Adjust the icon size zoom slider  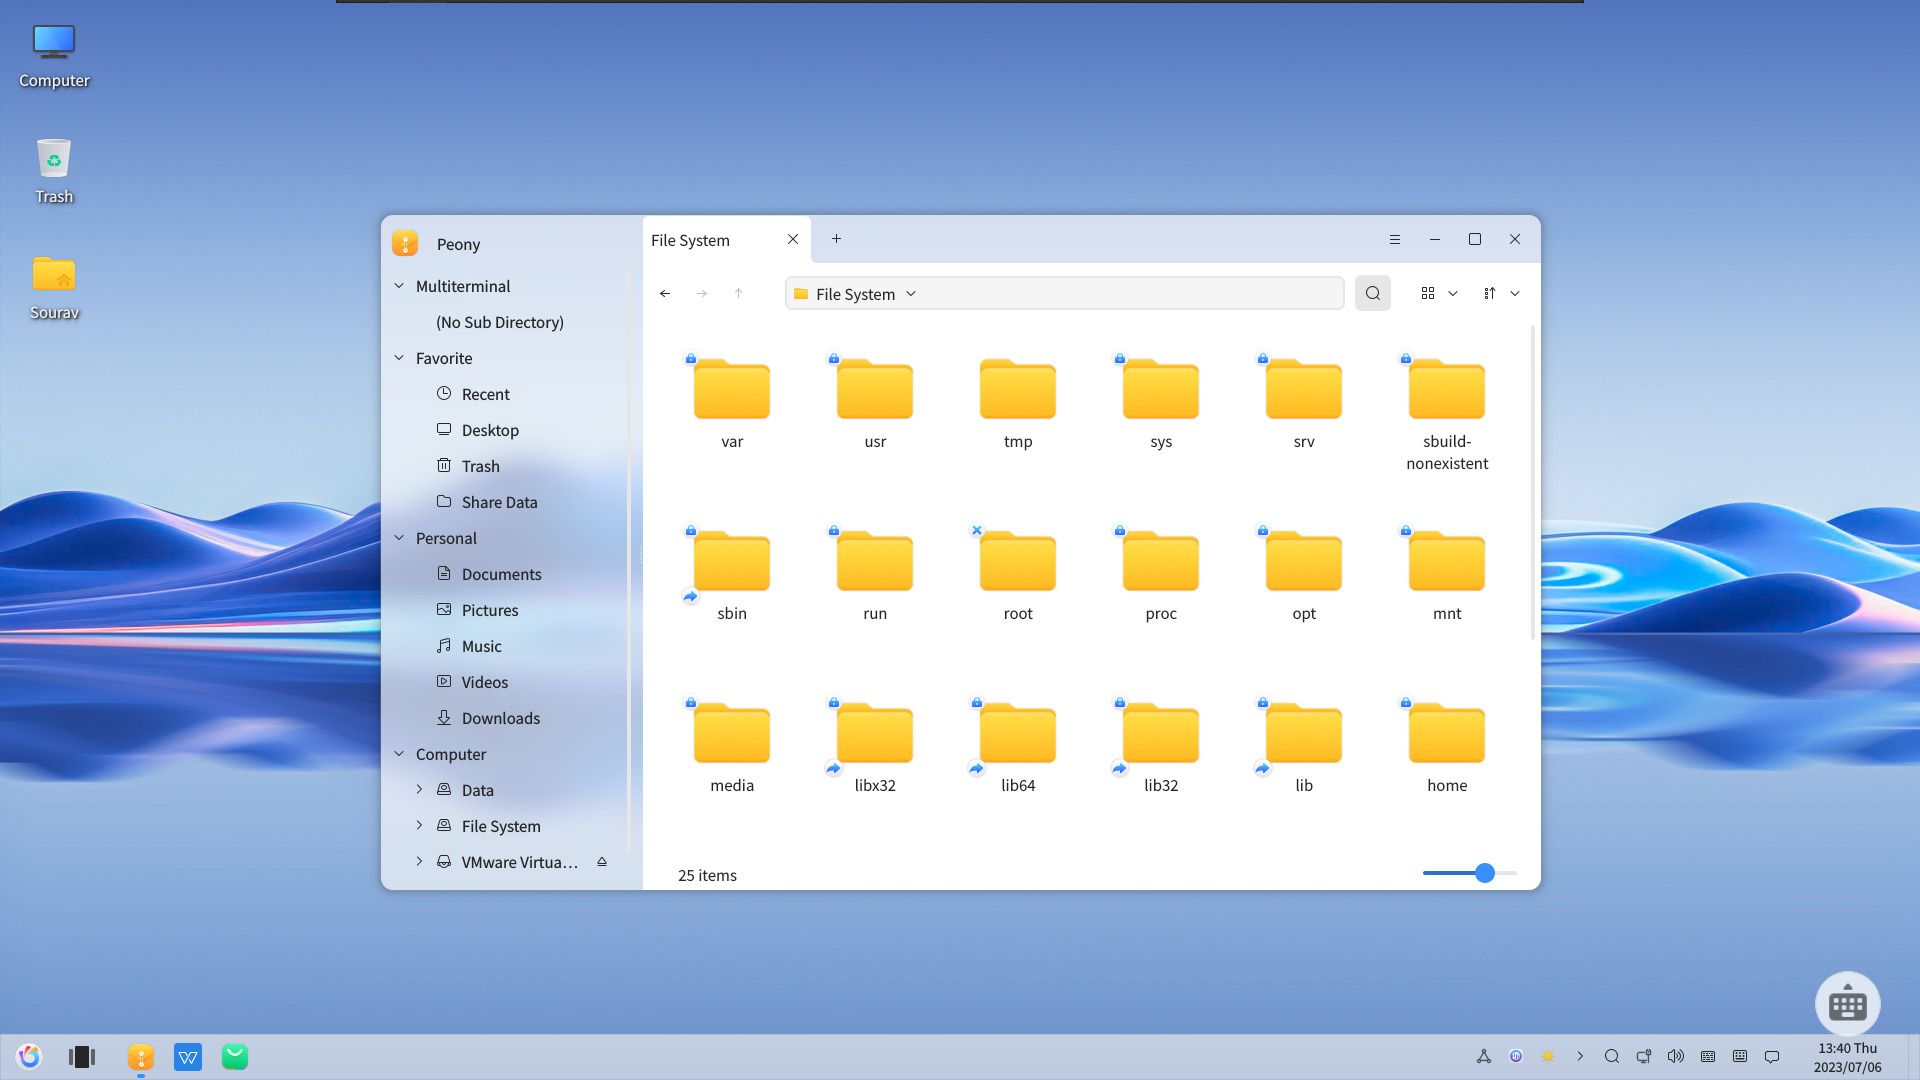tap(1484, 873)
